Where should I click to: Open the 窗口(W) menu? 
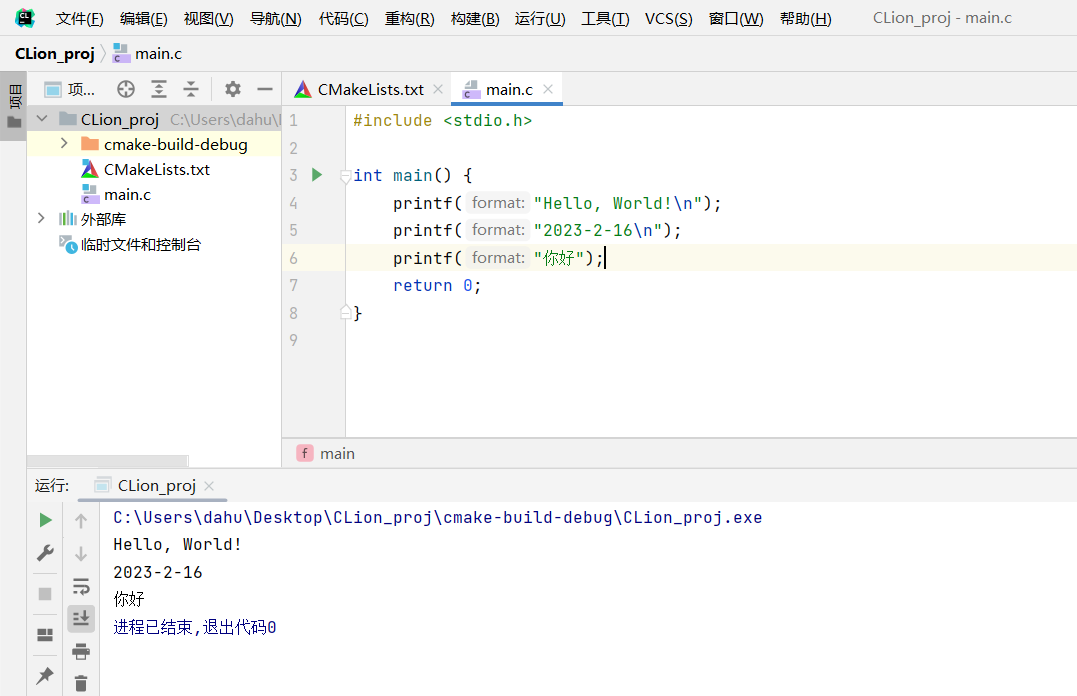tap(736, 19)
